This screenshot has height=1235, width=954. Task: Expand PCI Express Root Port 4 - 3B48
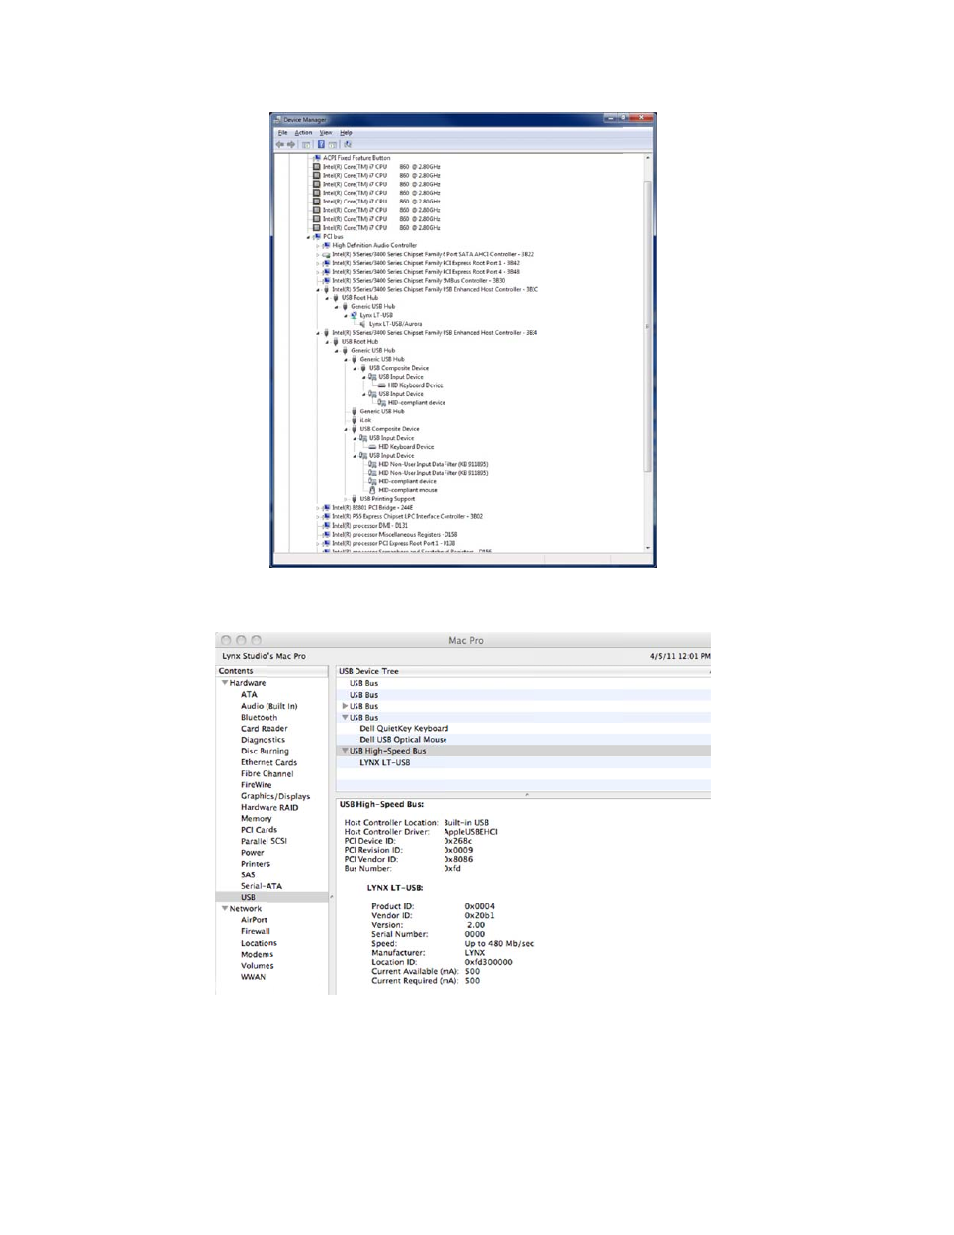click(x=318, y=272)
